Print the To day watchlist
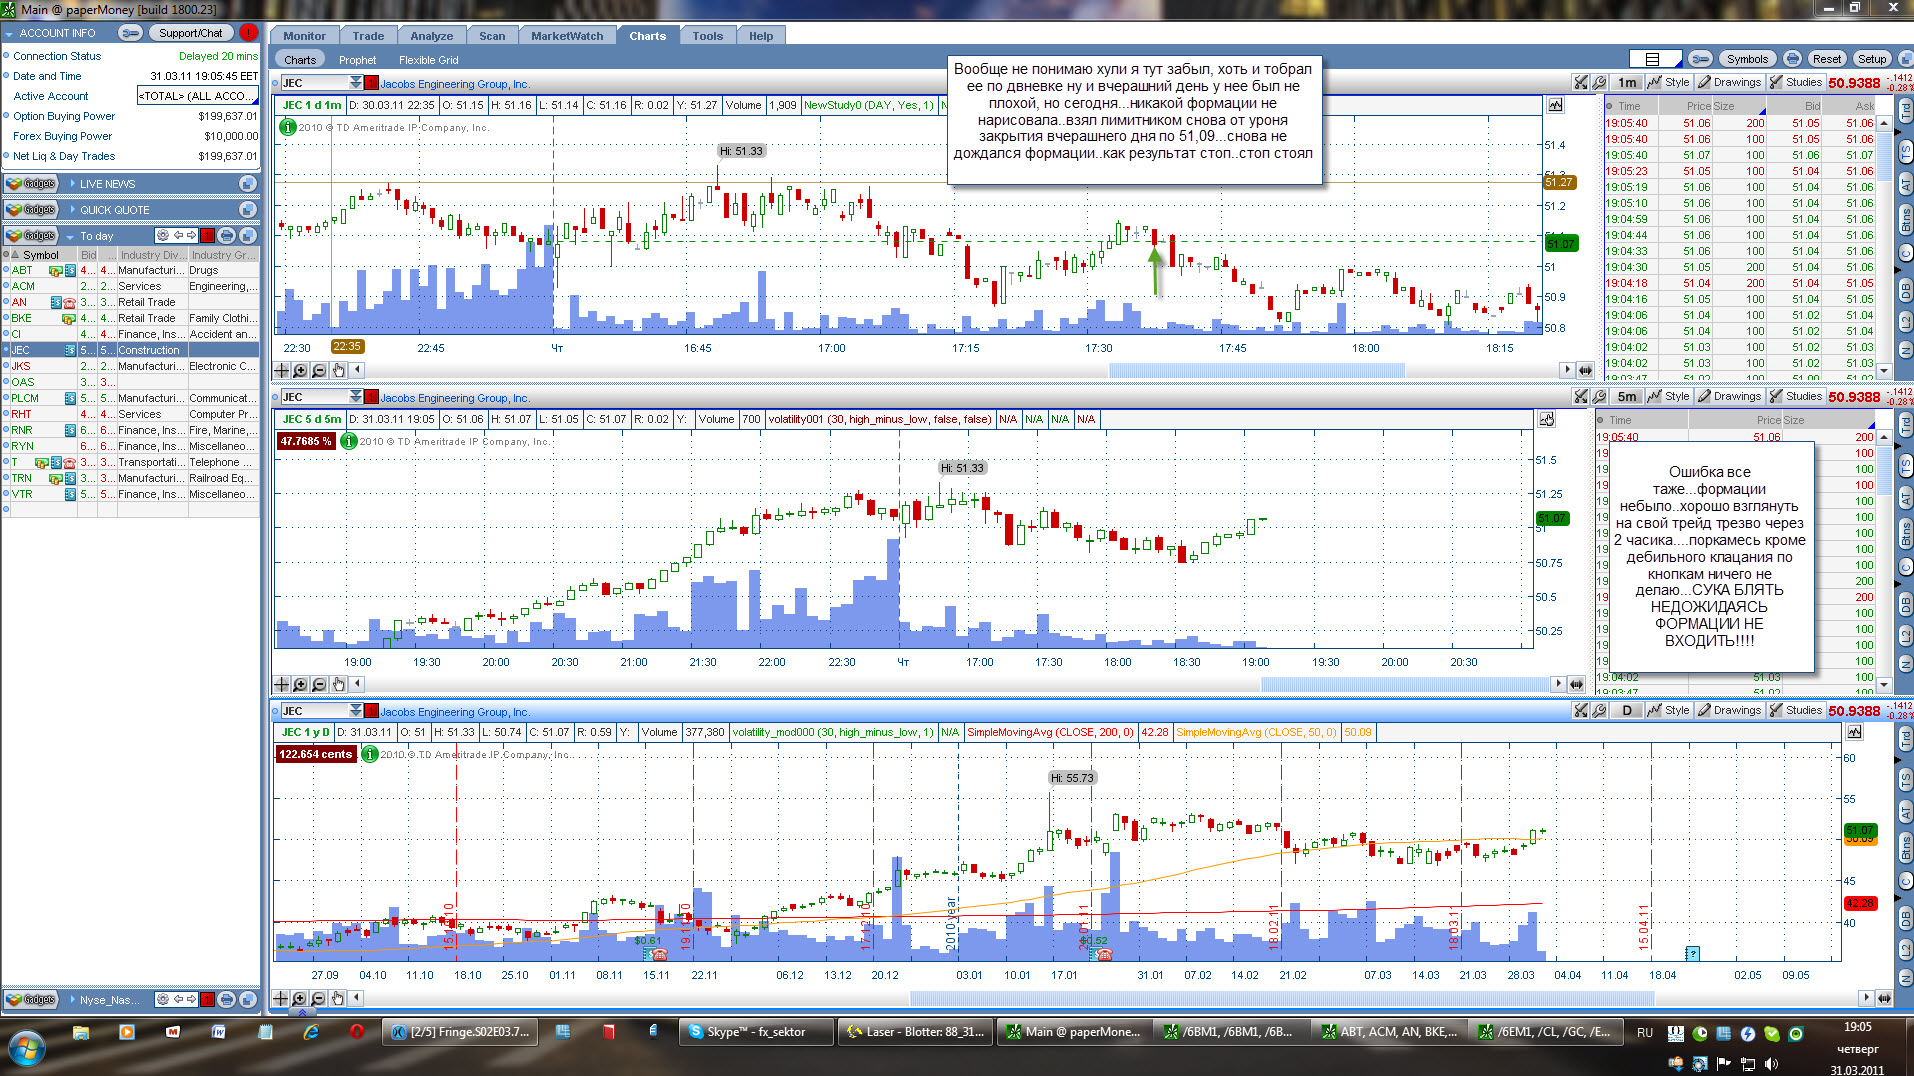Viewport: 1914px width, 1076px height. click(x=227, y=236)
